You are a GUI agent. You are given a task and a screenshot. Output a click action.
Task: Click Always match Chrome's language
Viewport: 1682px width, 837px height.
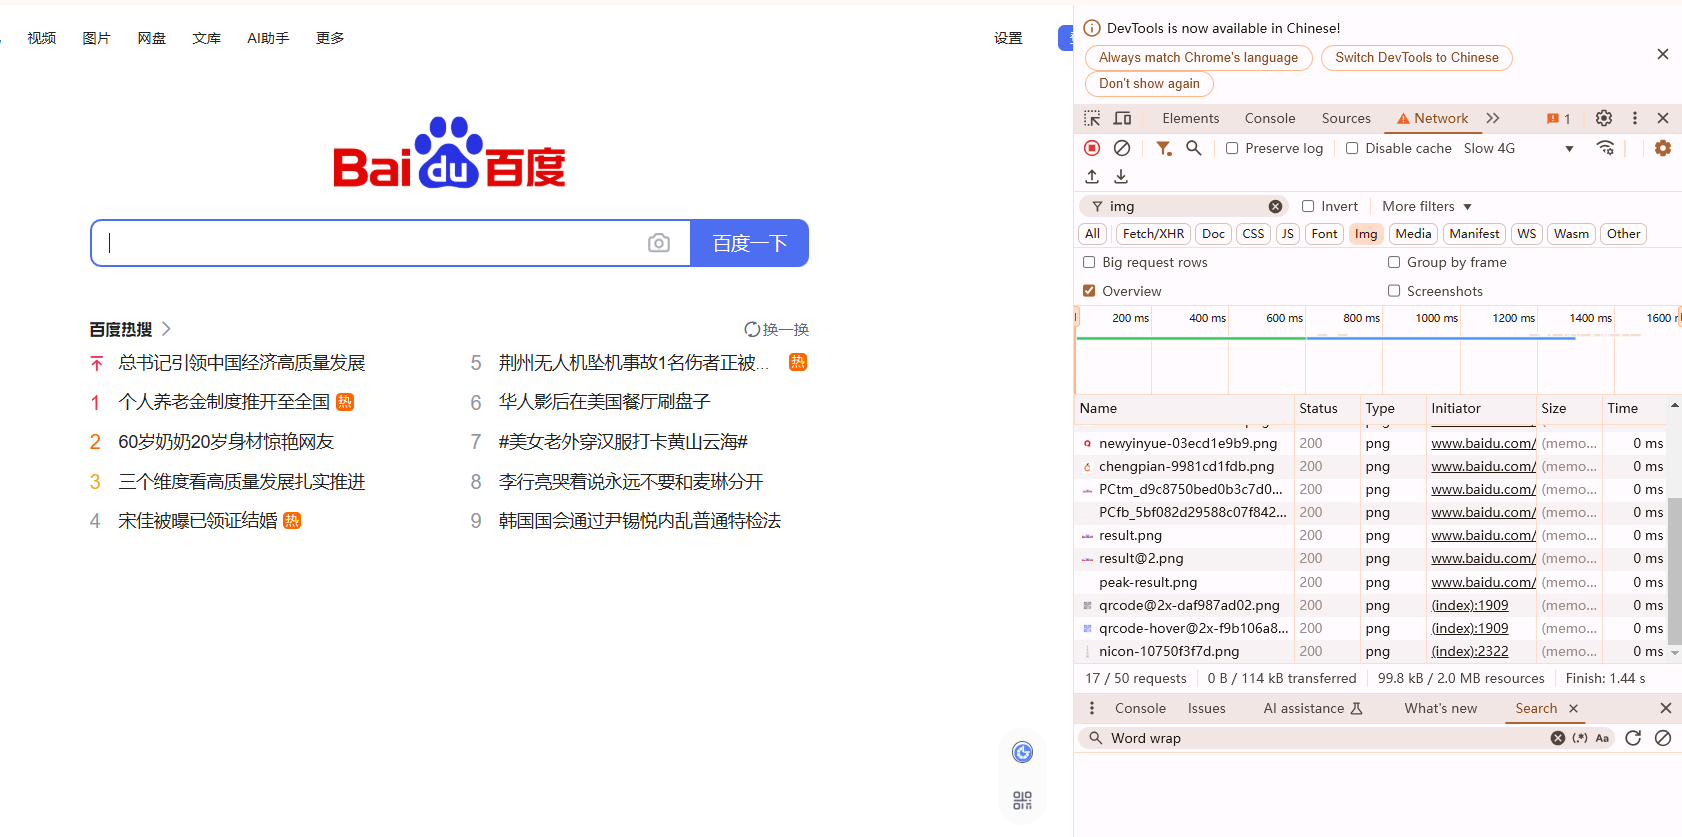(x=1198, y=58)
